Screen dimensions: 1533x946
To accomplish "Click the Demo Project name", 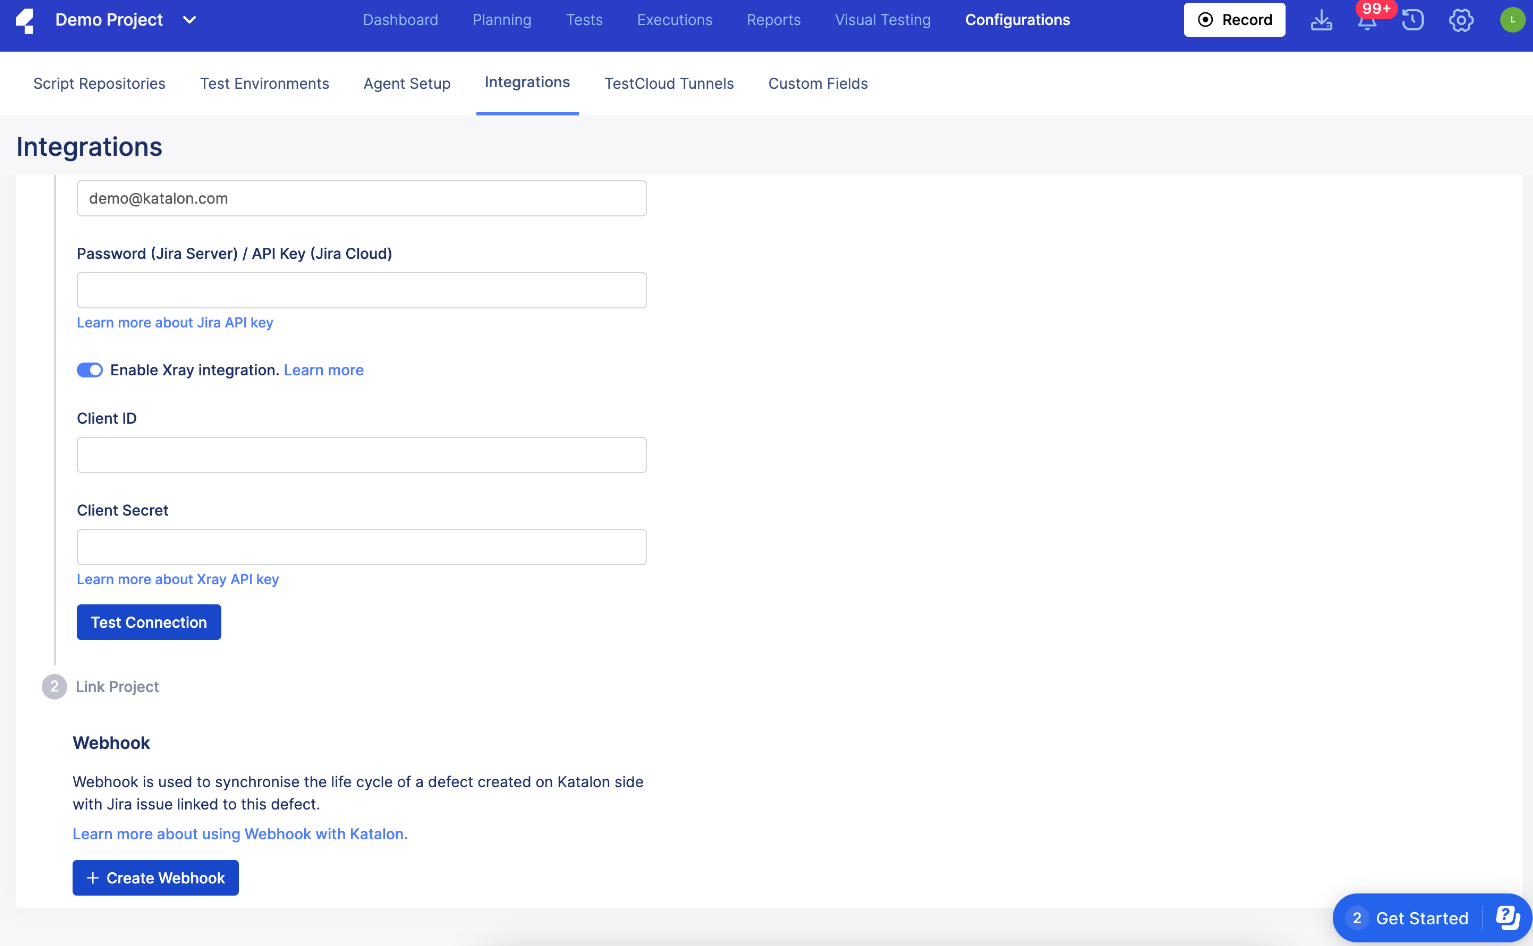I will point(109,20).
